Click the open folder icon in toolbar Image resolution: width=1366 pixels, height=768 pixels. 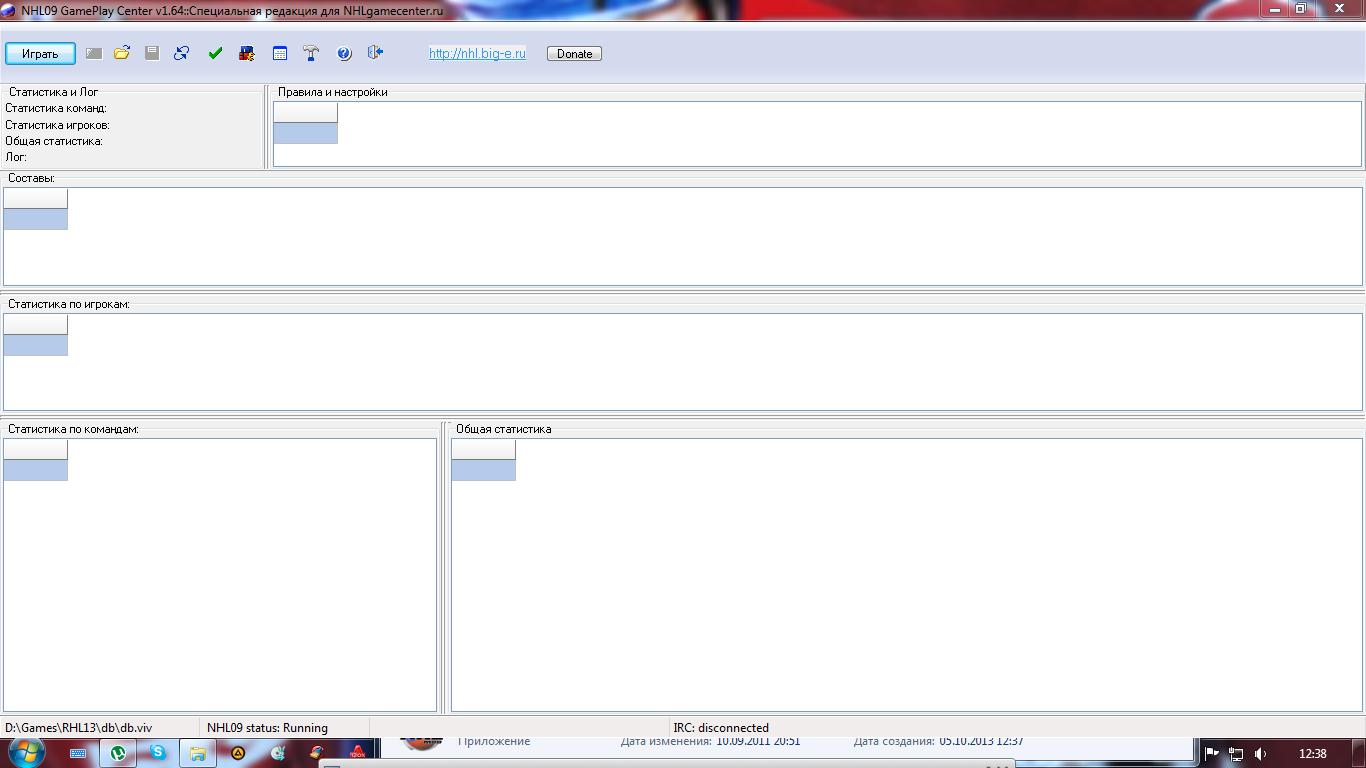pyautogui.click(x=122, y=53)
